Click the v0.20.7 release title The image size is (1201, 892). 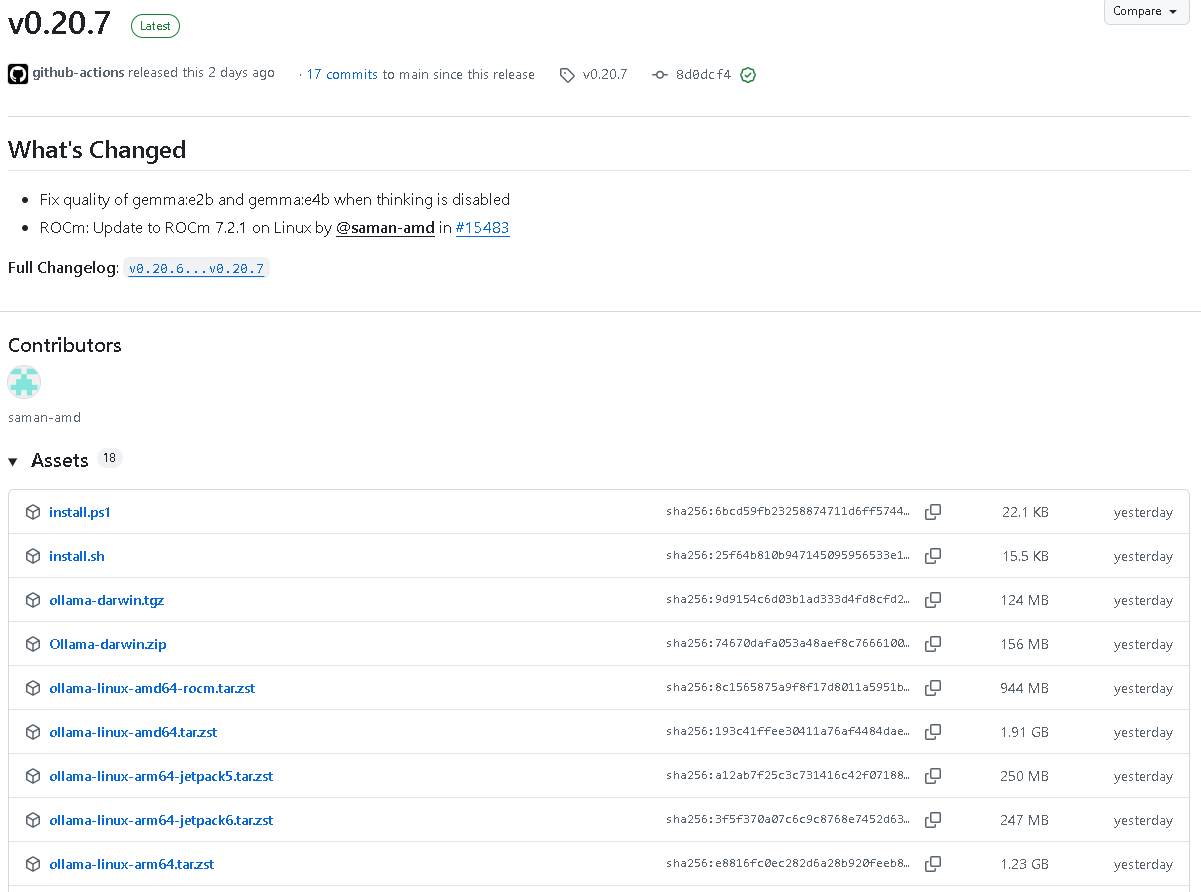tap(59, 24)
